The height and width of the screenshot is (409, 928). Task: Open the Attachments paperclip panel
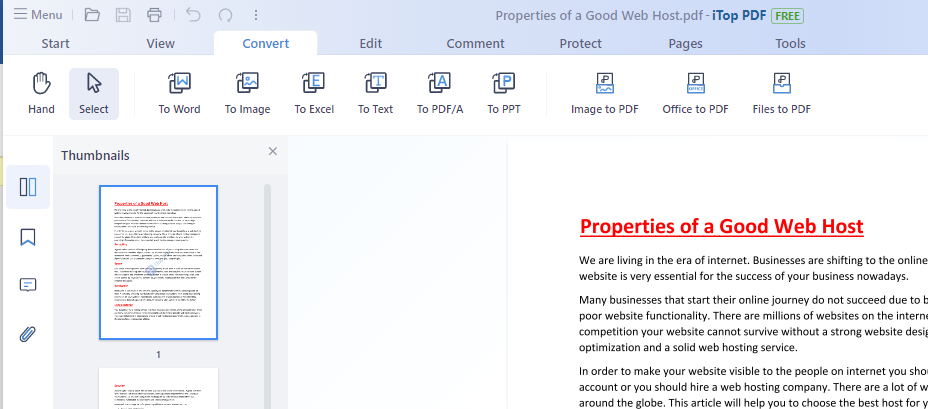click(28, 334)
